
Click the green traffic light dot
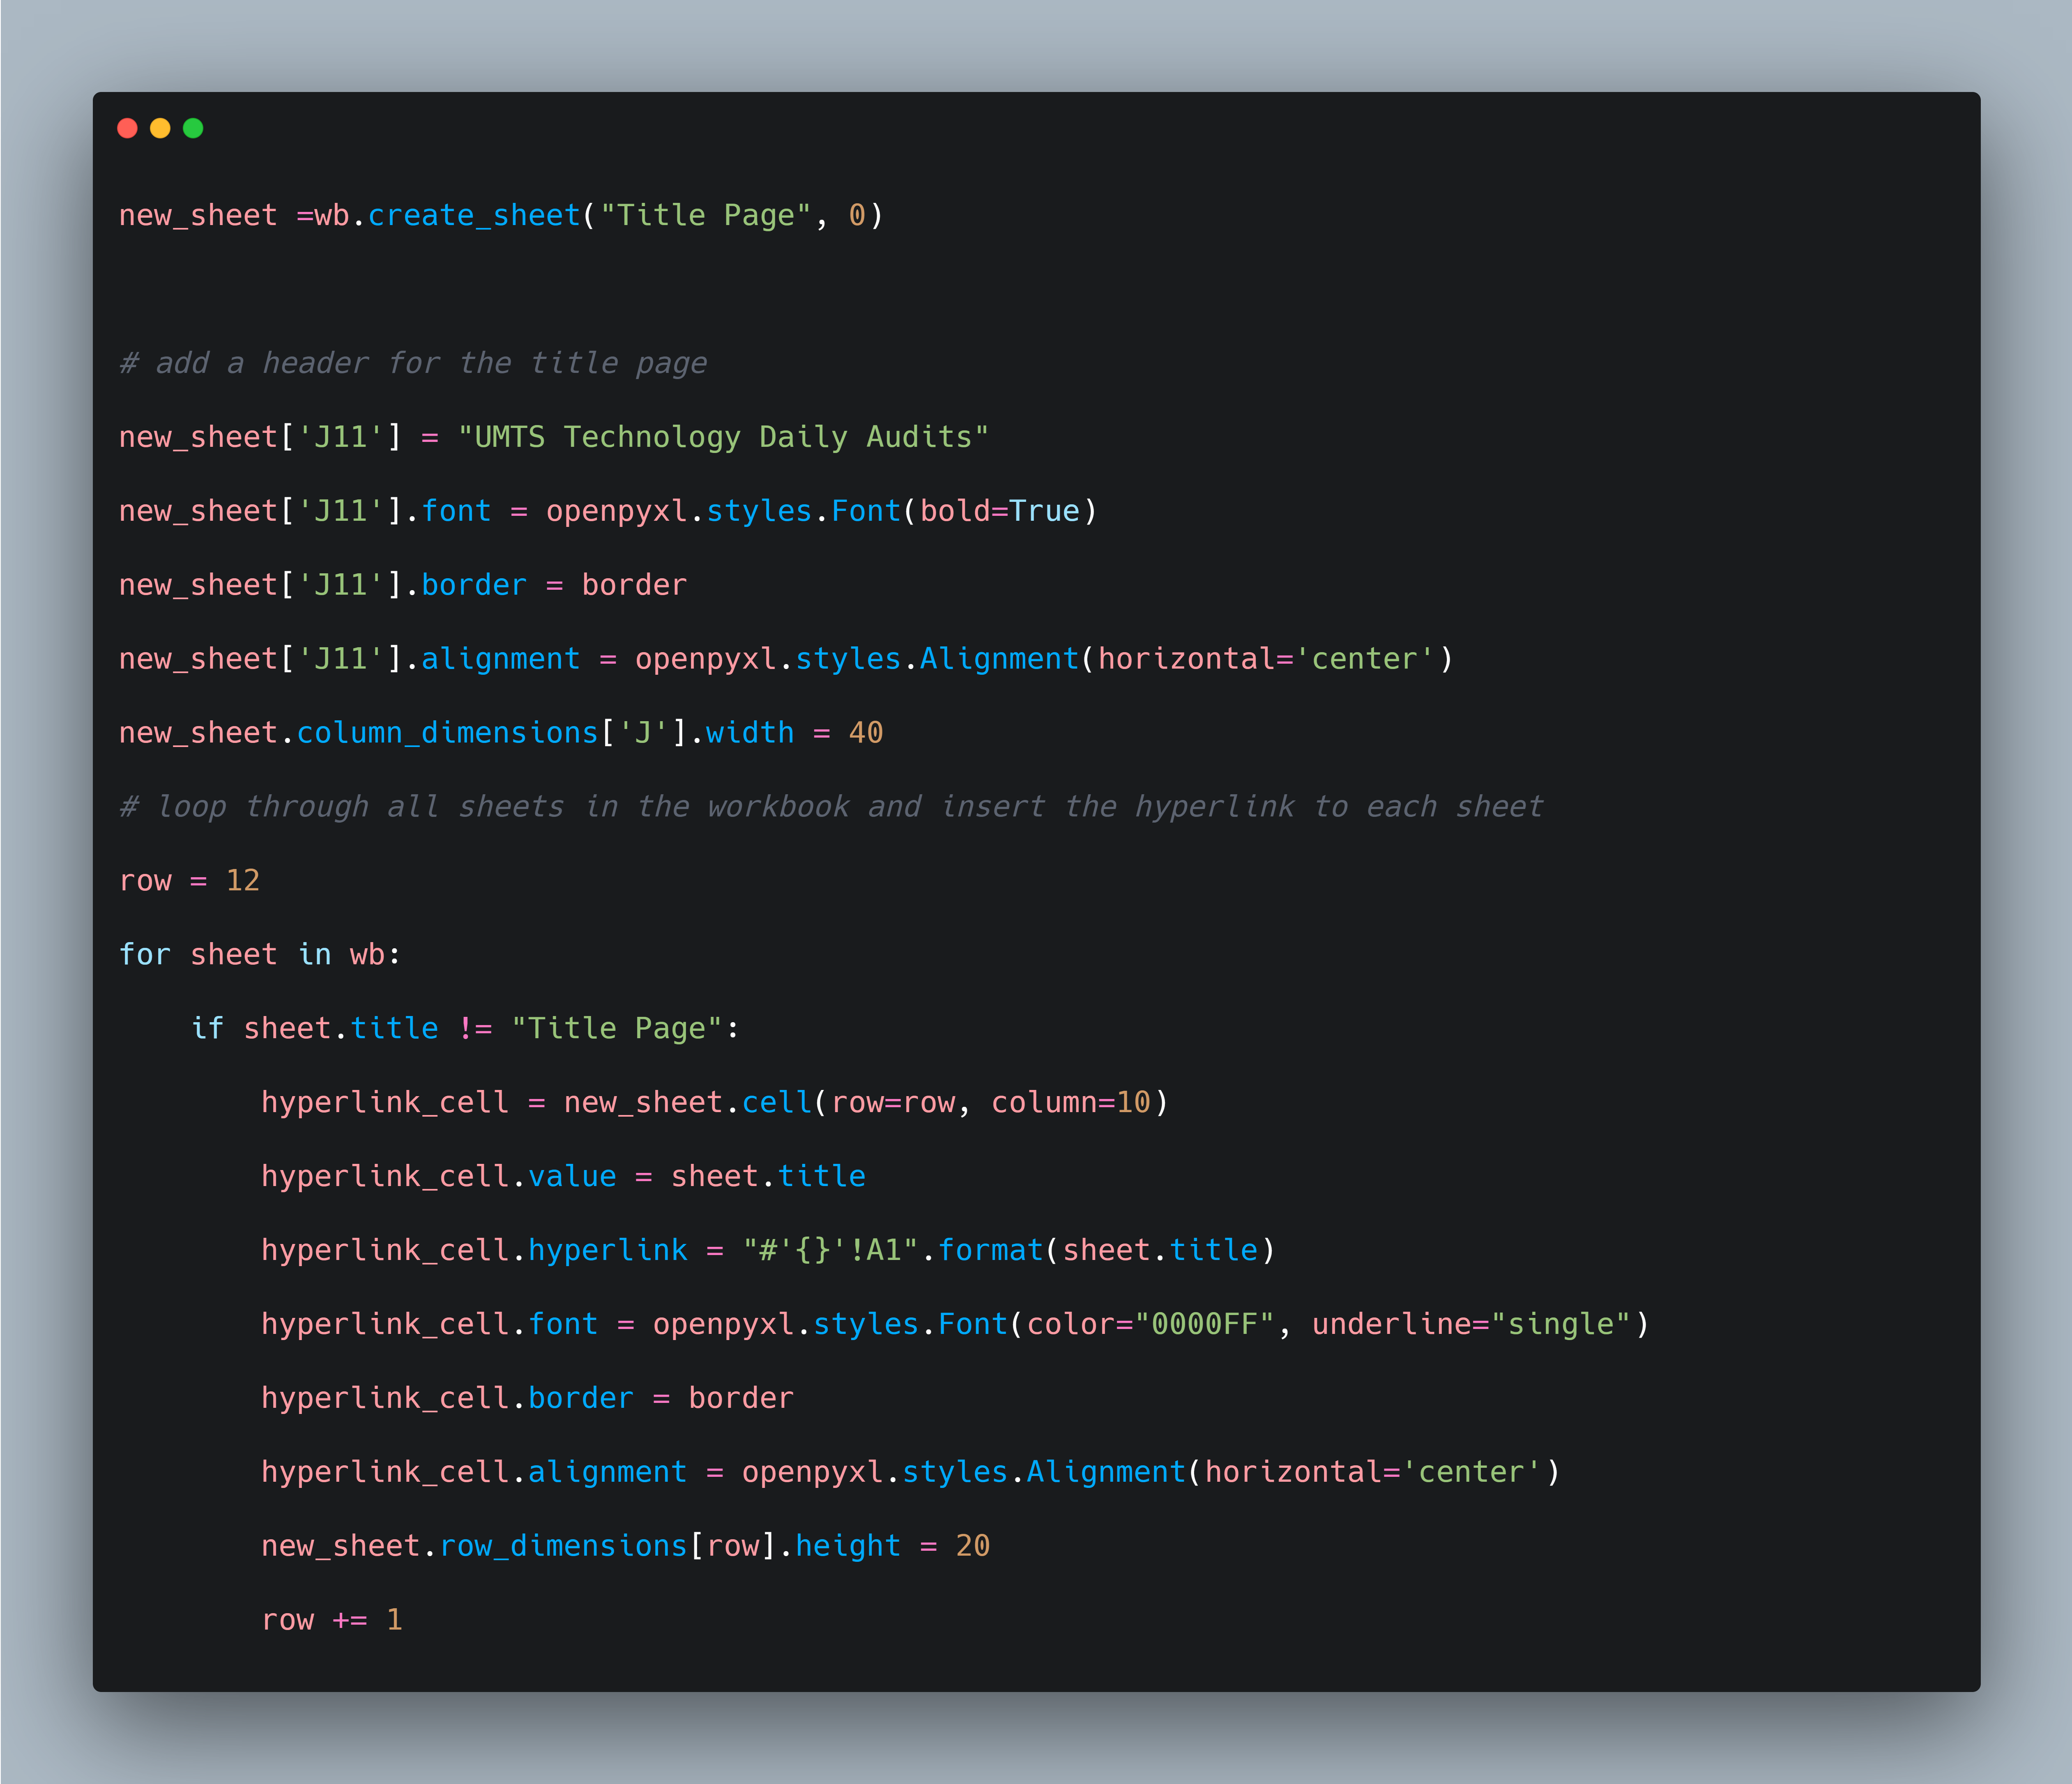194,128
